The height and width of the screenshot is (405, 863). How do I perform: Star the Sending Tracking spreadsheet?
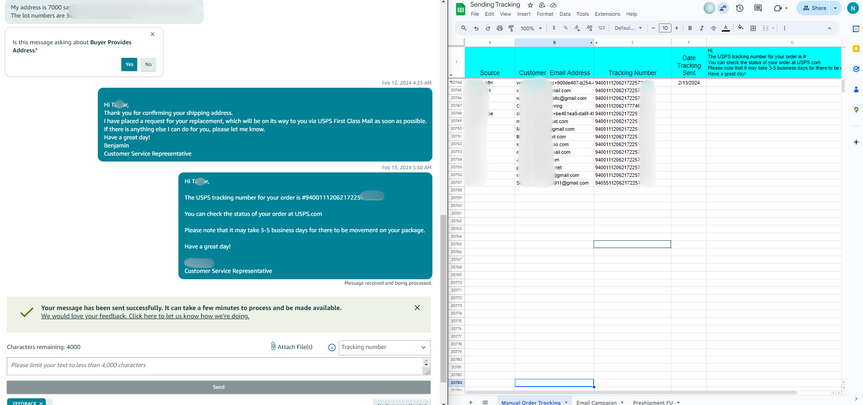(531, 5)
